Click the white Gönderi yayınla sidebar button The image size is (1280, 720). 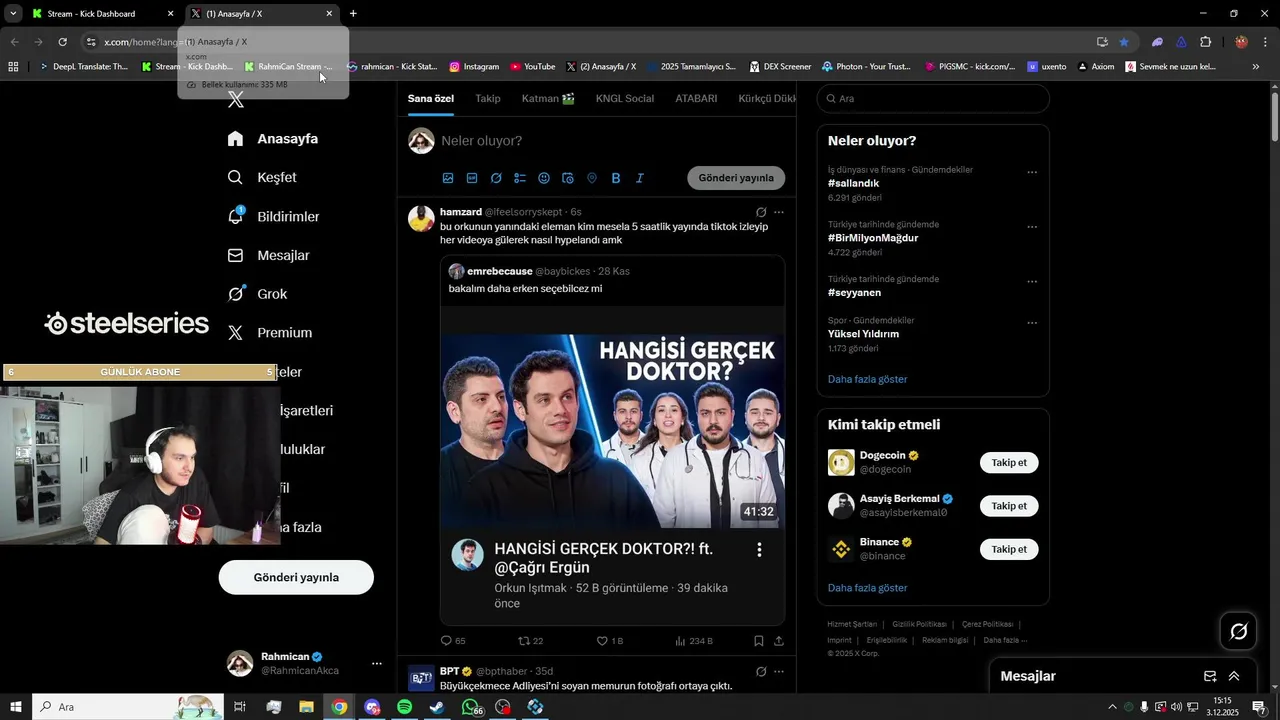tap(296, 577)
